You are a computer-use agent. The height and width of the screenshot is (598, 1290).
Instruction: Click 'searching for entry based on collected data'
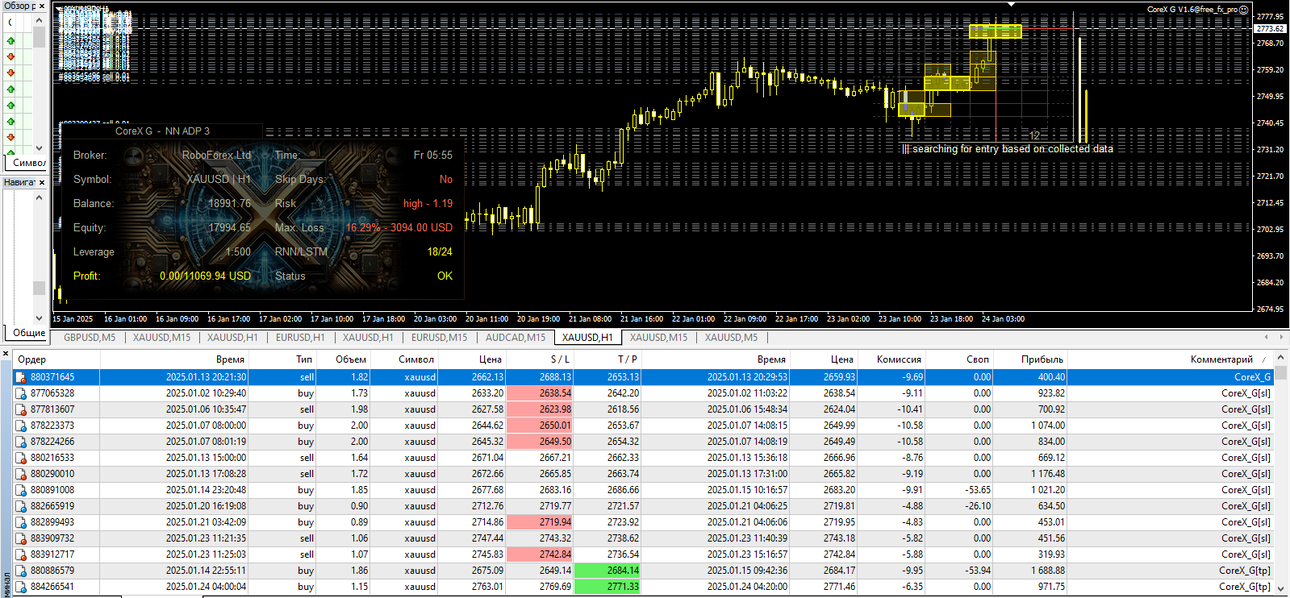(1012, 148)
